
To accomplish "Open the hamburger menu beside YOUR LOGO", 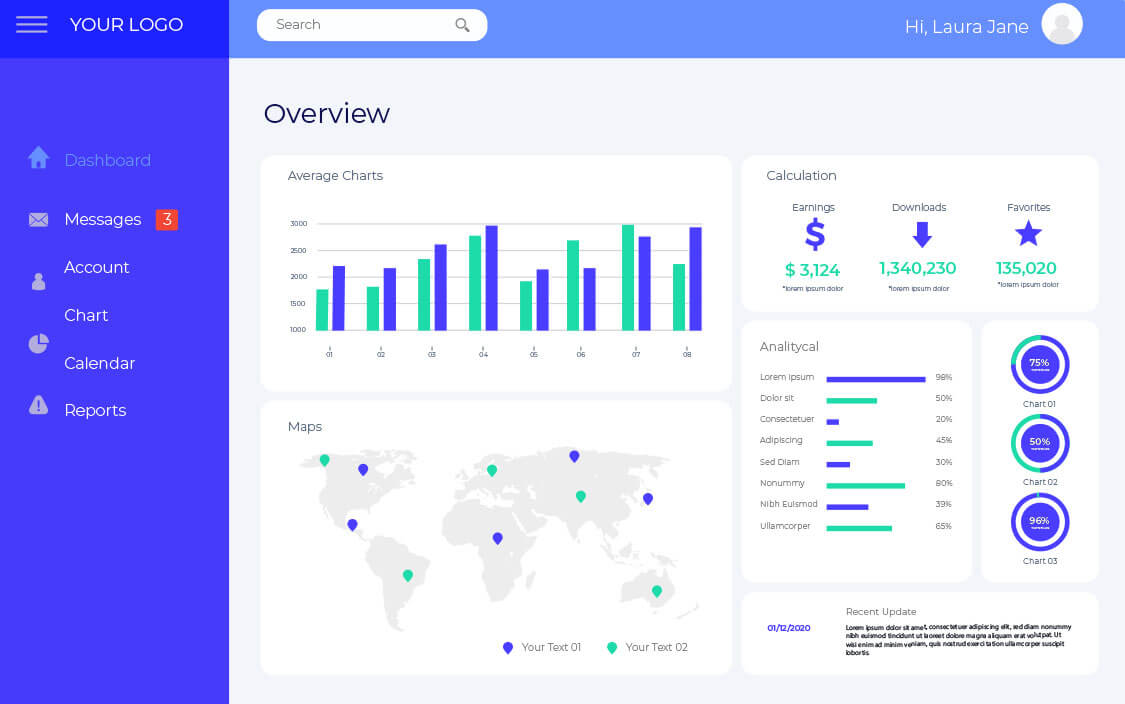I will pyautogui.click(x=32, y=24).
